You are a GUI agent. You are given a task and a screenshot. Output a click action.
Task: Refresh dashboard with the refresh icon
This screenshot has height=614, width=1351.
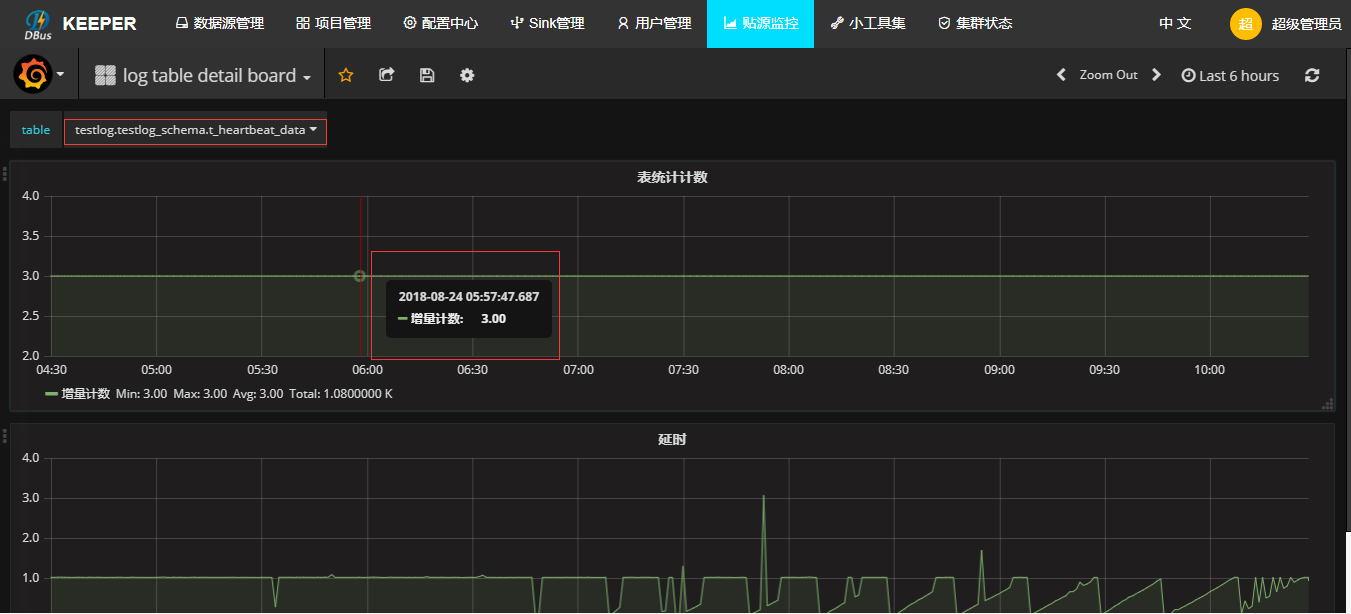pyautogui.click(x=1312, y=75)
